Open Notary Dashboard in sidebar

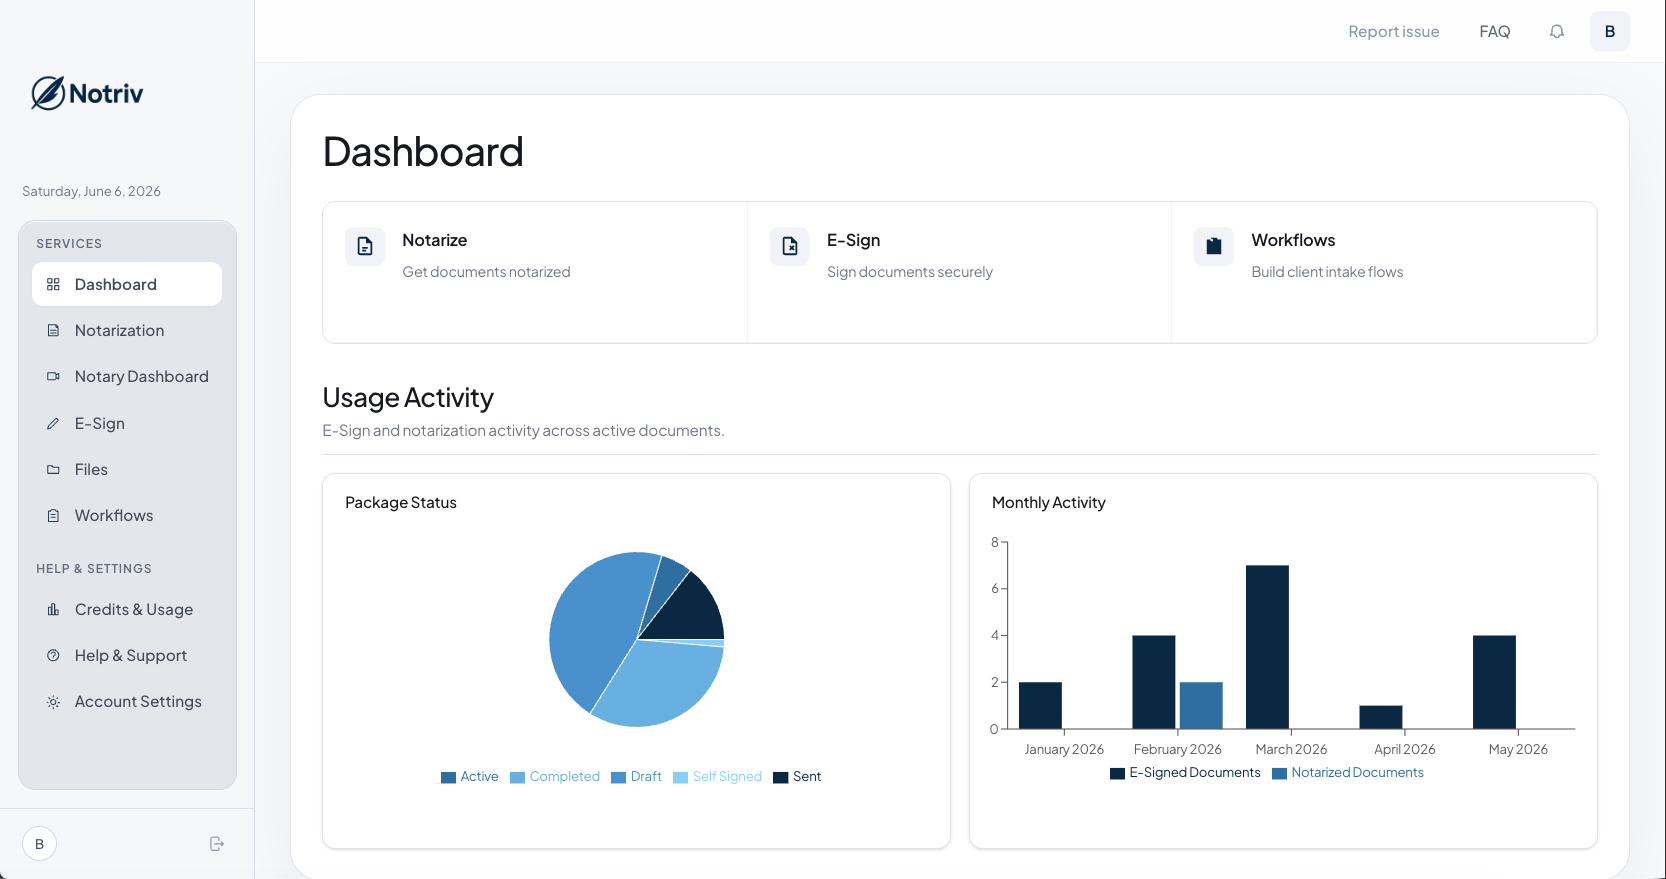tap(127, 376)
